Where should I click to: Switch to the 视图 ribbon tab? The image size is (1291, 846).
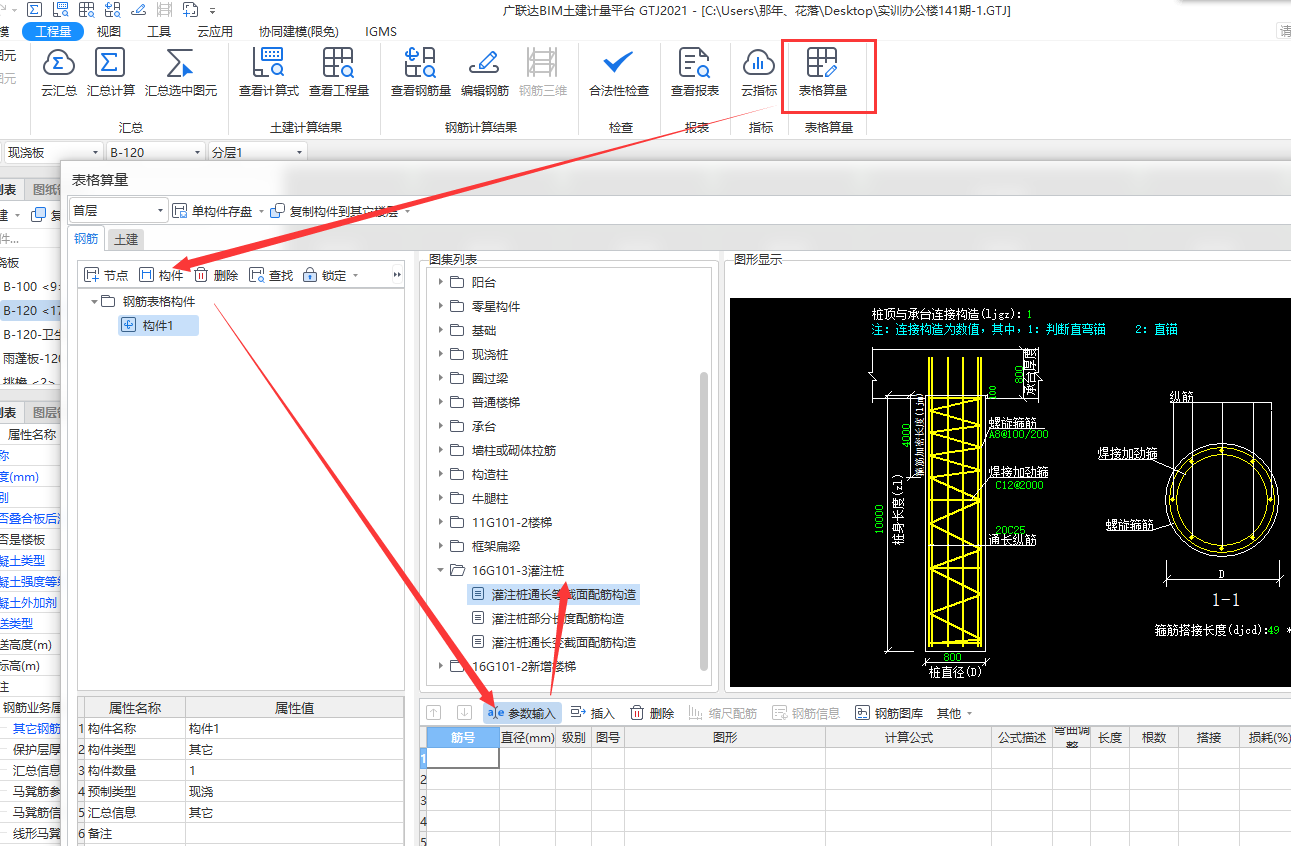pos(109,31)
